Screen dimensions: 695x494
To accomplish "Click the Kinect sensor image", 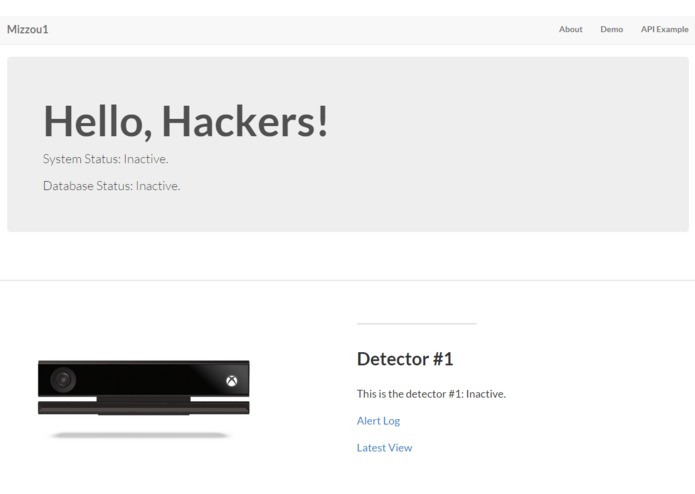I will (x=144, y=399).
